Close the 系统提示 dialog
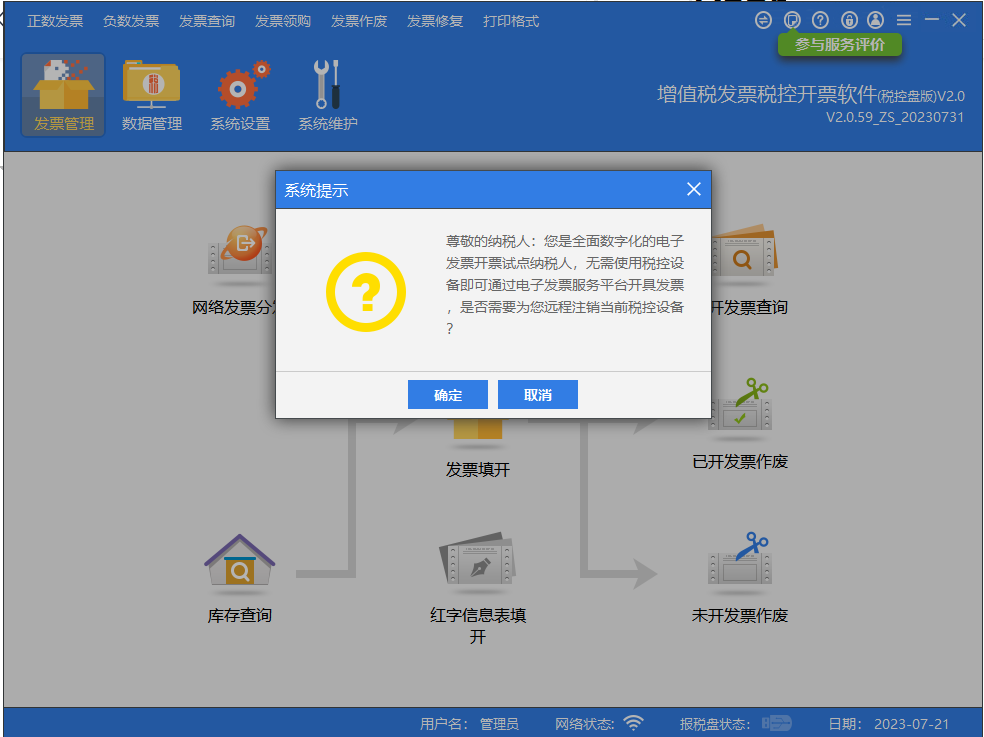 pyautogui.click(x=693, y=189)
